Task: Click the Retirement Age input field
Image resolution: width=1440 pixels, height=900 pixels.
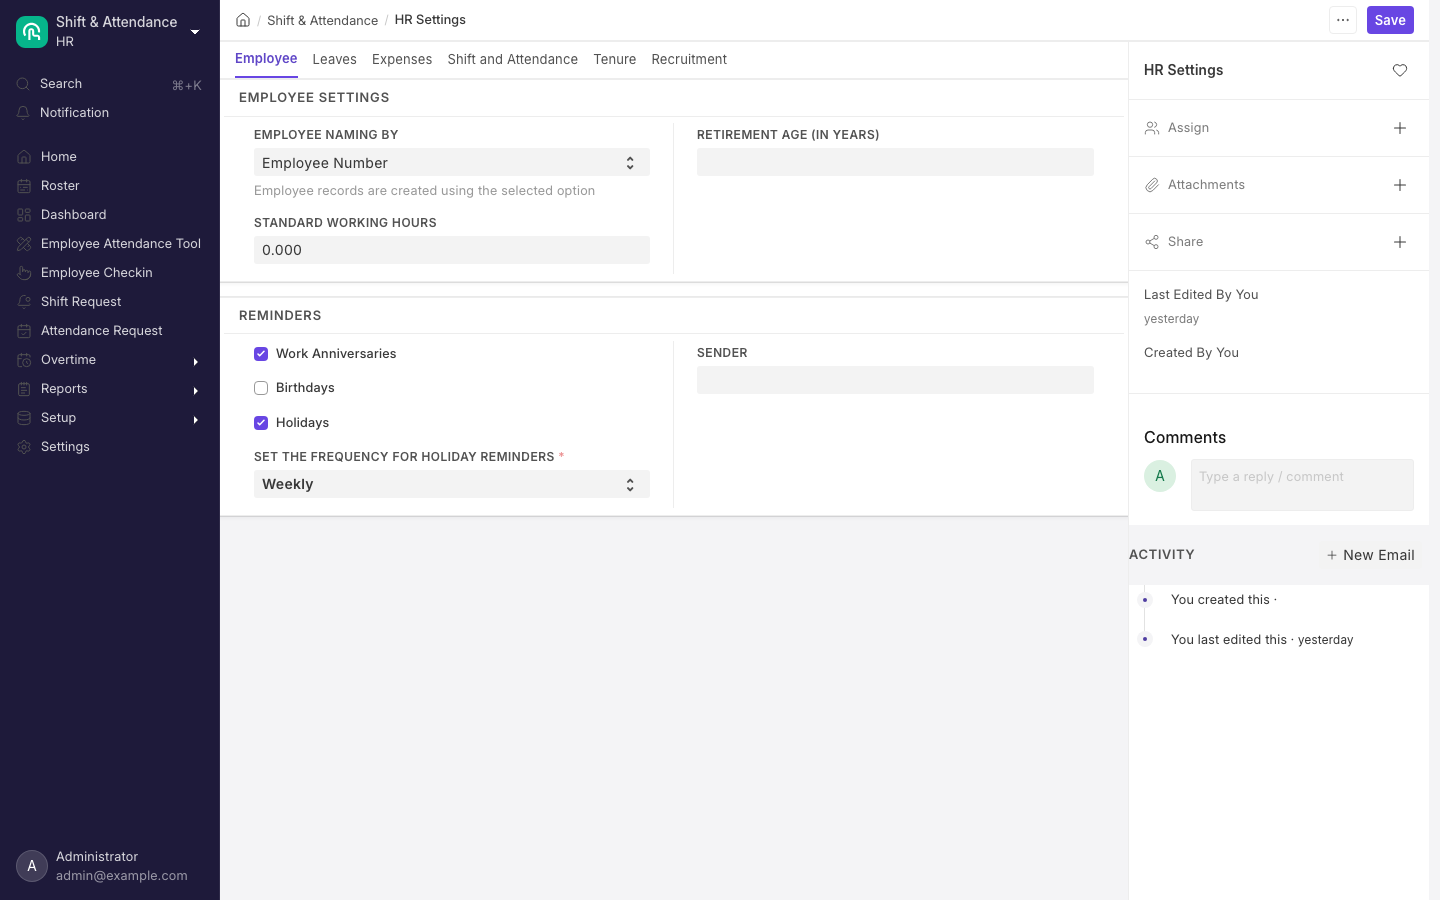Action: [x=895, y=162]
